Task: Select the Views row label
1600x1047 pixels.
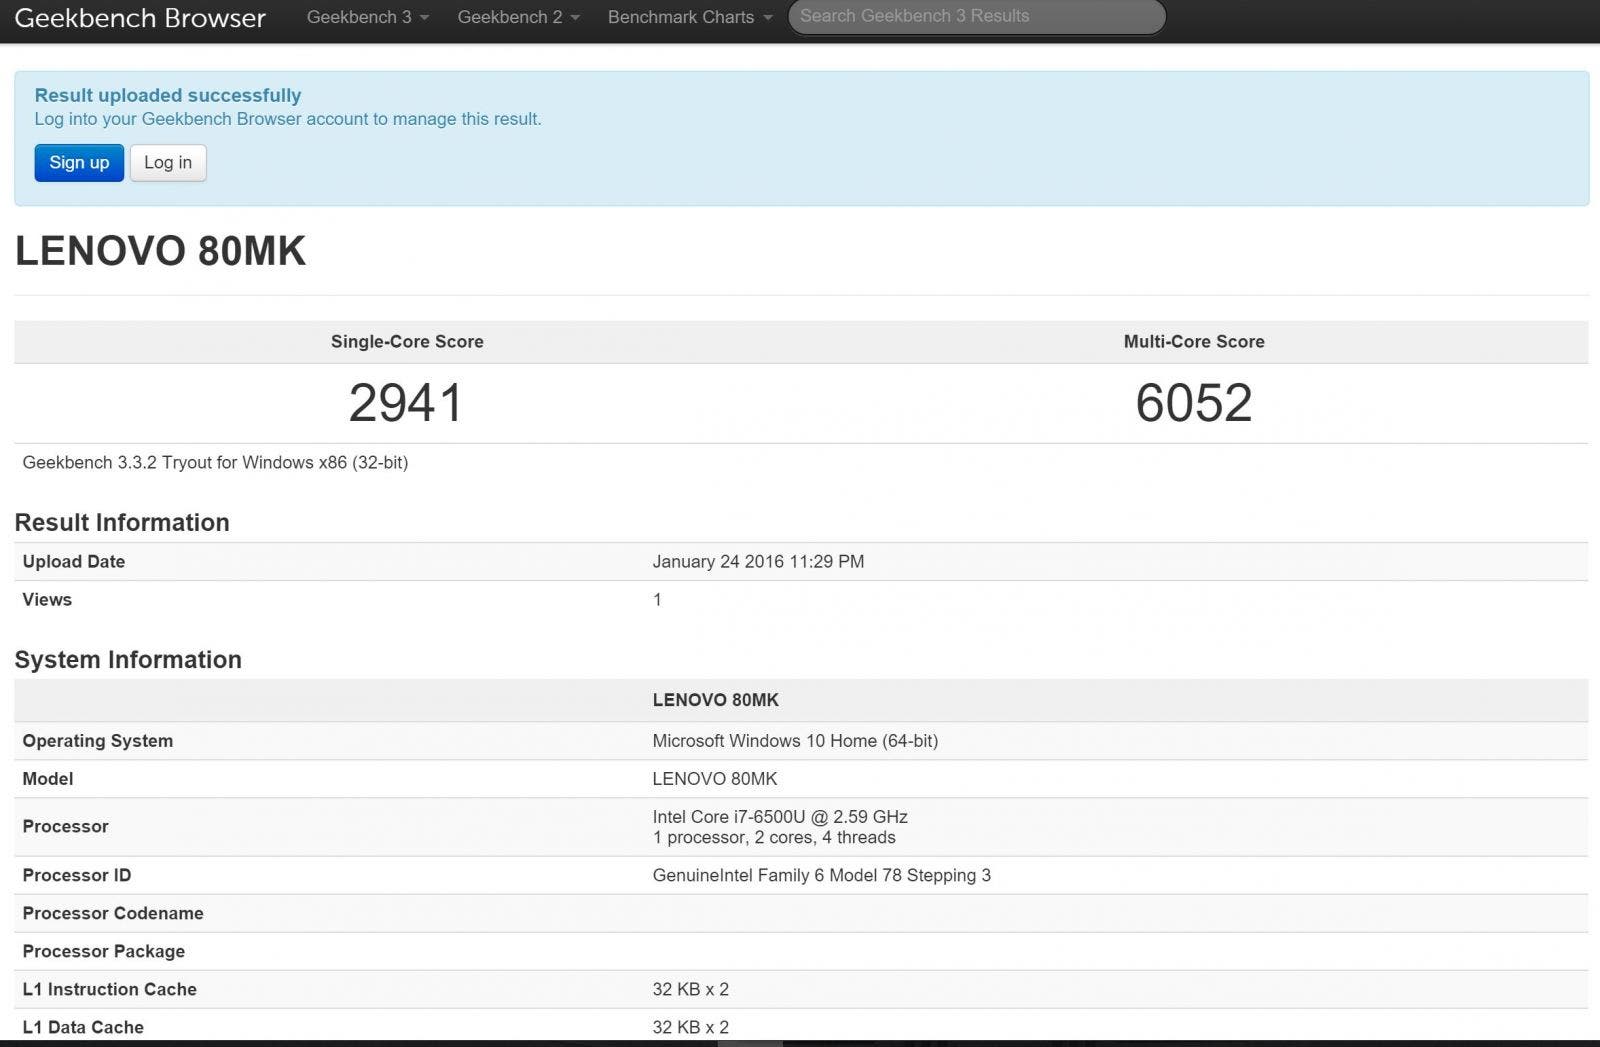Action: point(47,599)
